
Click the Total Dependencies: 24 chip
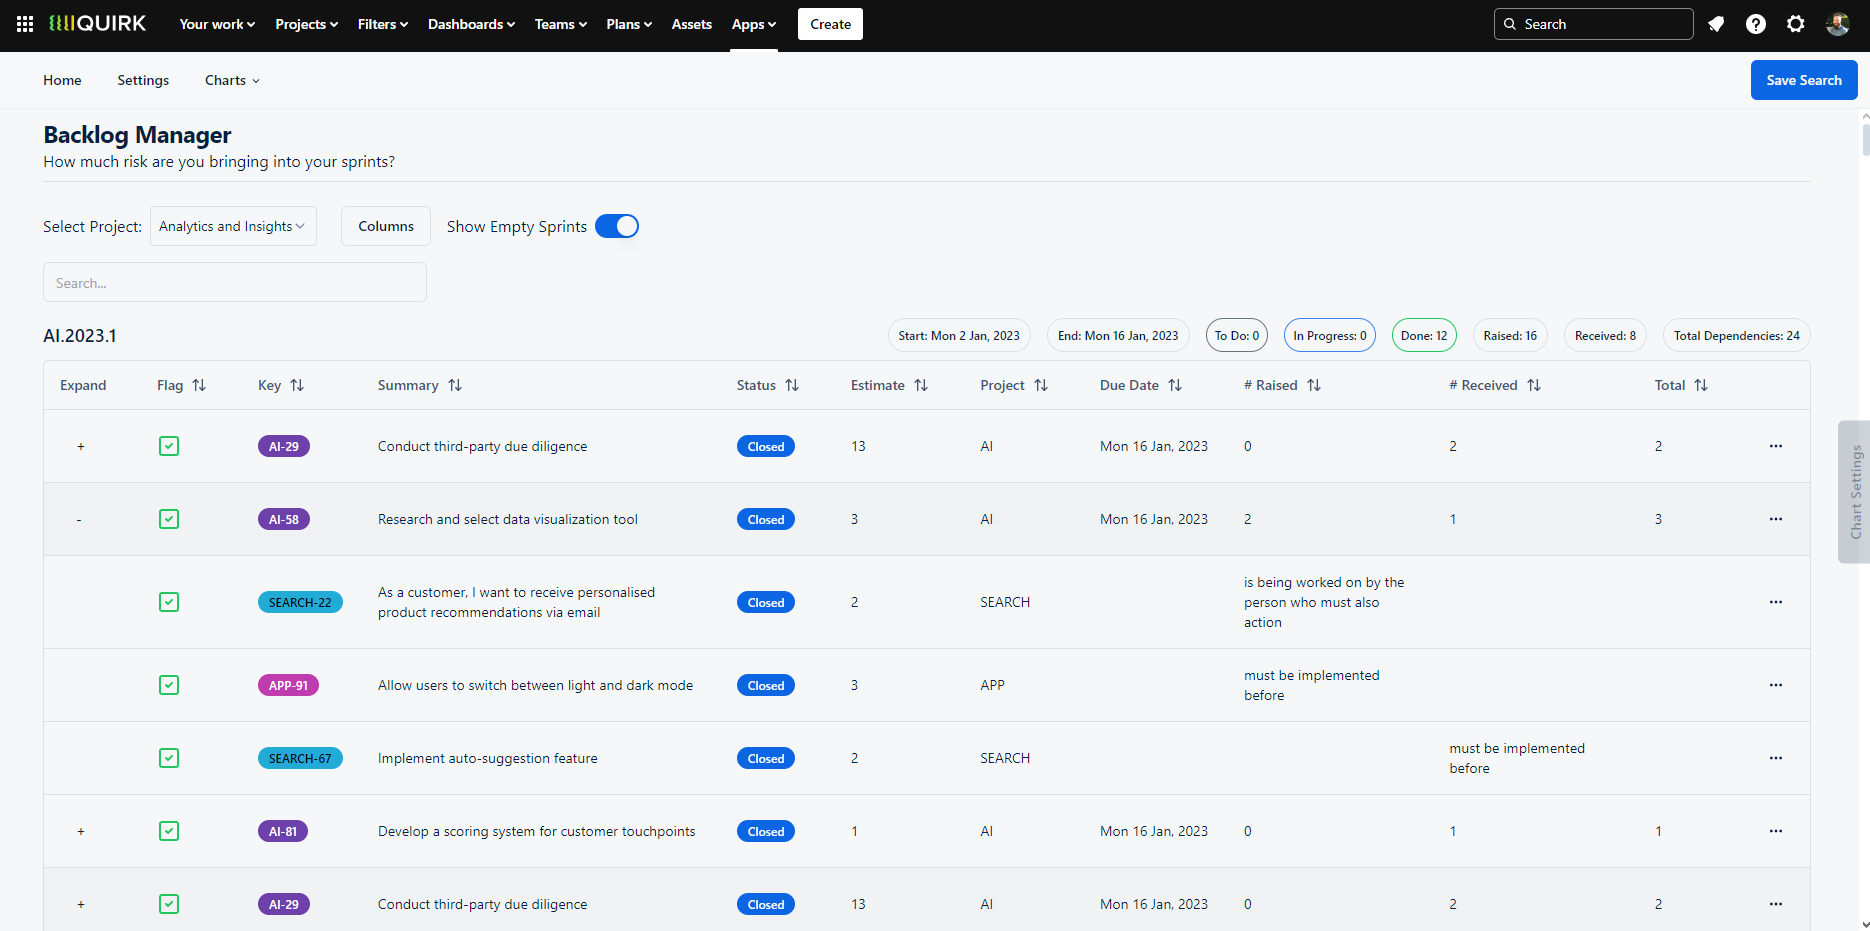pos(1737,335)
